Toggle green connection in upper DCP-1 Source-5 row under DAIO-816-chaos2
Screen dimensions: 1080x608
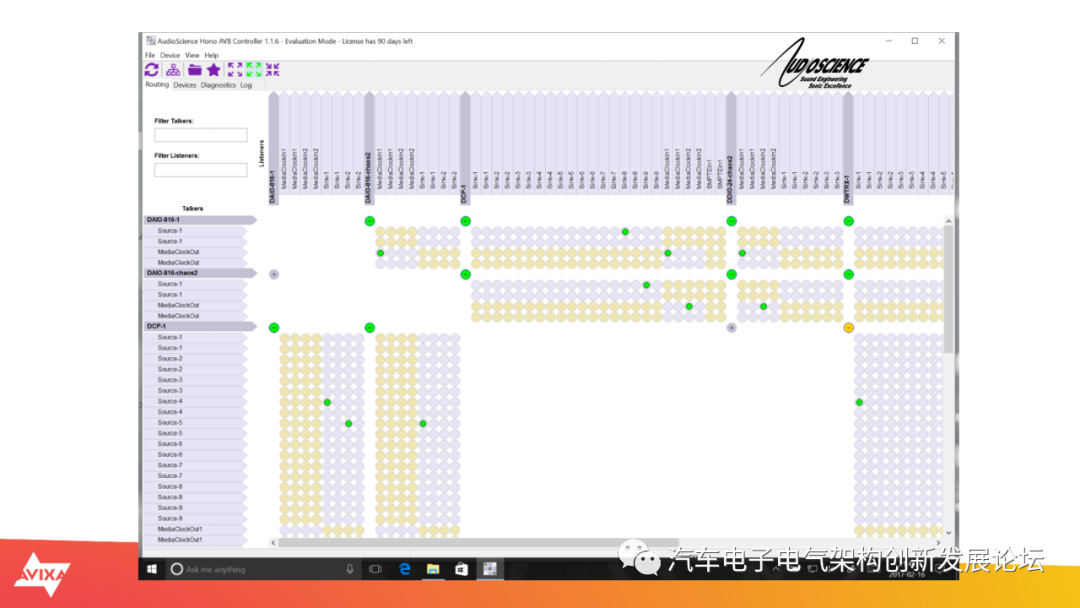[x=423, y=423]
